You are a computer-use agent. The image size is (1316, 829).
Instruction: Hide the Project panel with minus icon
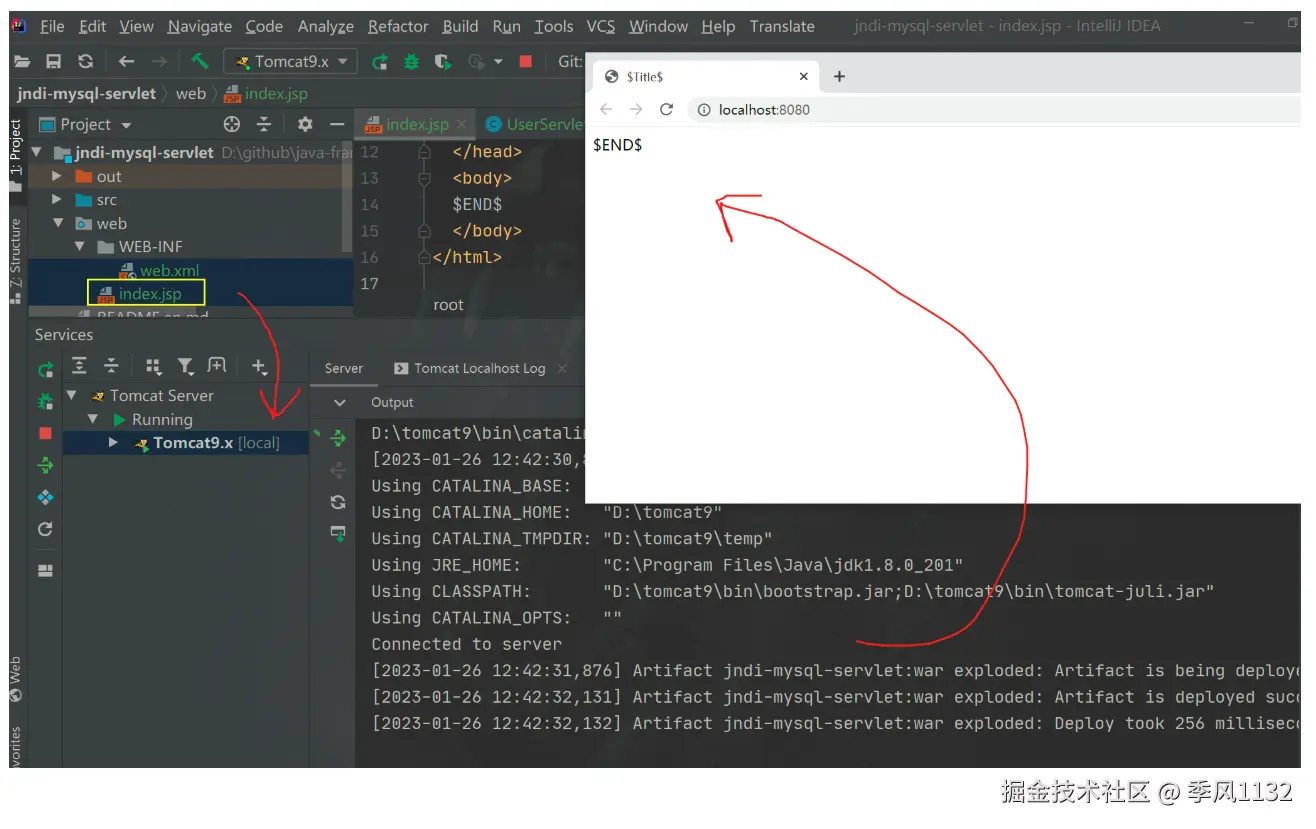tap(337, 124)
